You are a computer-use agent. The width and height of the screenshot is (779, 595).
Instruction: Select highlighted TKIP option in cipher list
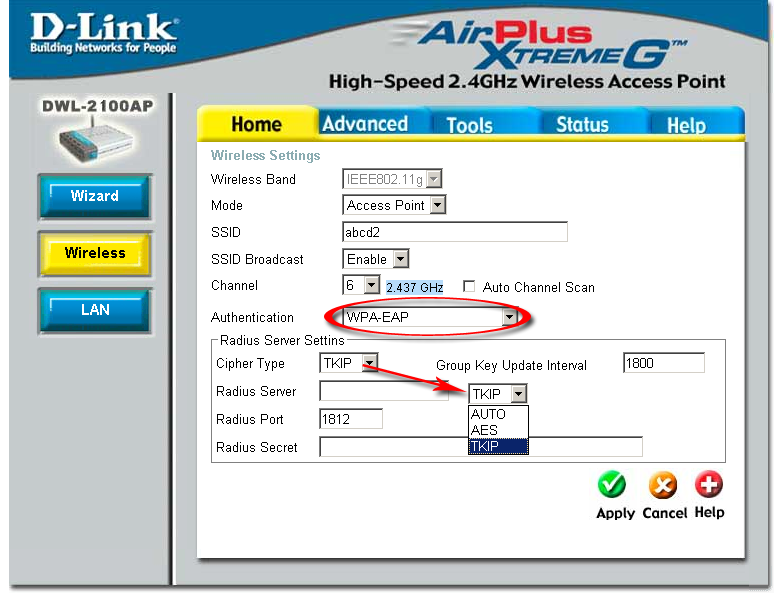click(x=498, y=446)
